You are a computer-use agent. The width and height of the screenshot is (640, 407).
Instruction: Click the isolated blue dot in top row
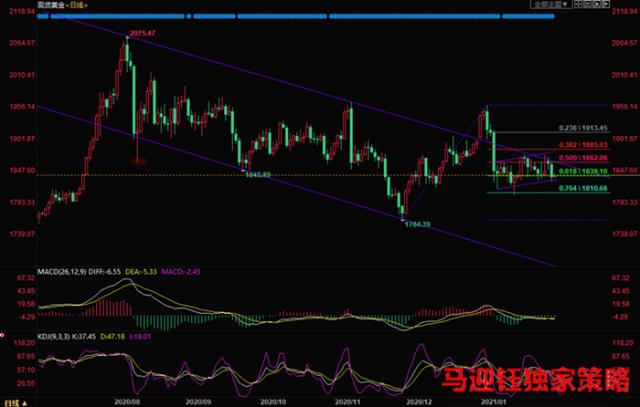(189, 16)
